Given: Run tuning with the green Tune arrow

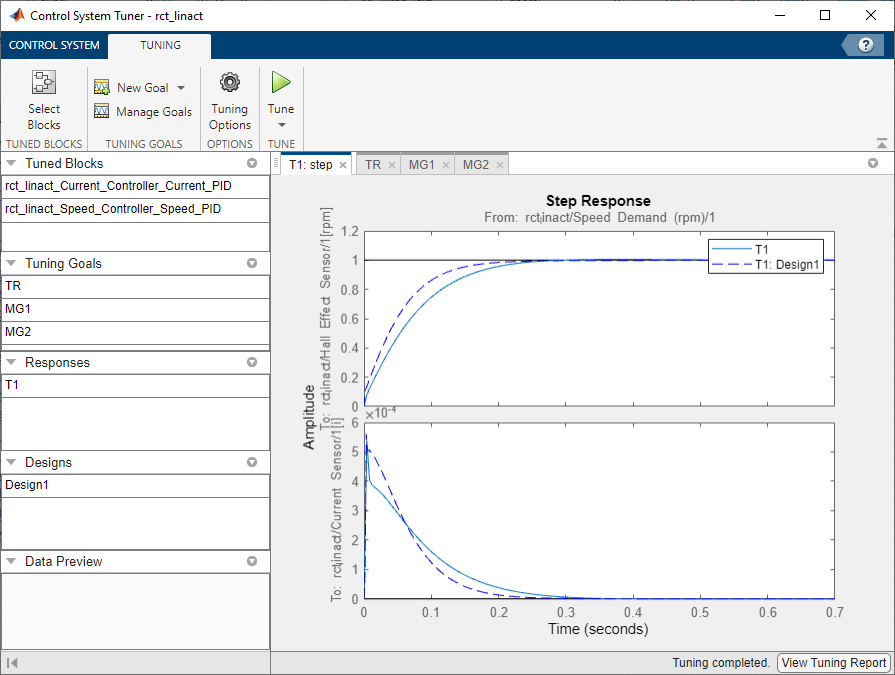Looking at the screenshot, I should pos(281,83).
